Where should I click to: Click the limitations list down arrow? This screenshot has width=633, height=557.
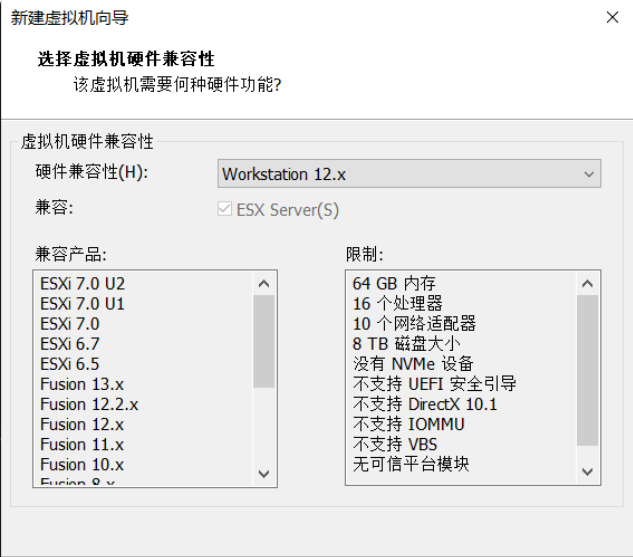click(x=587, y=471)
